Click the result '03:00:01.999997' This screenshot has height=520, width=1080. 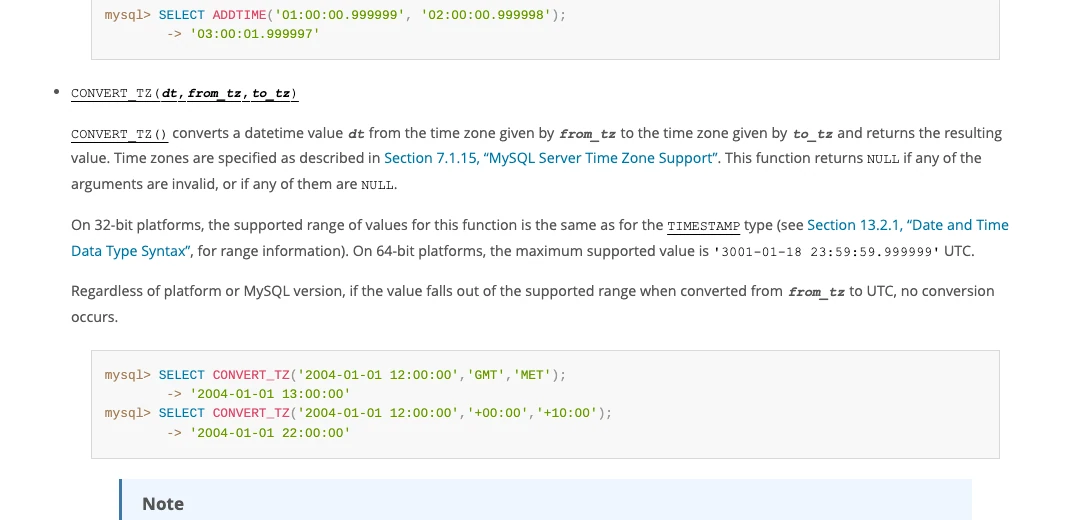(x=255, y=33)
